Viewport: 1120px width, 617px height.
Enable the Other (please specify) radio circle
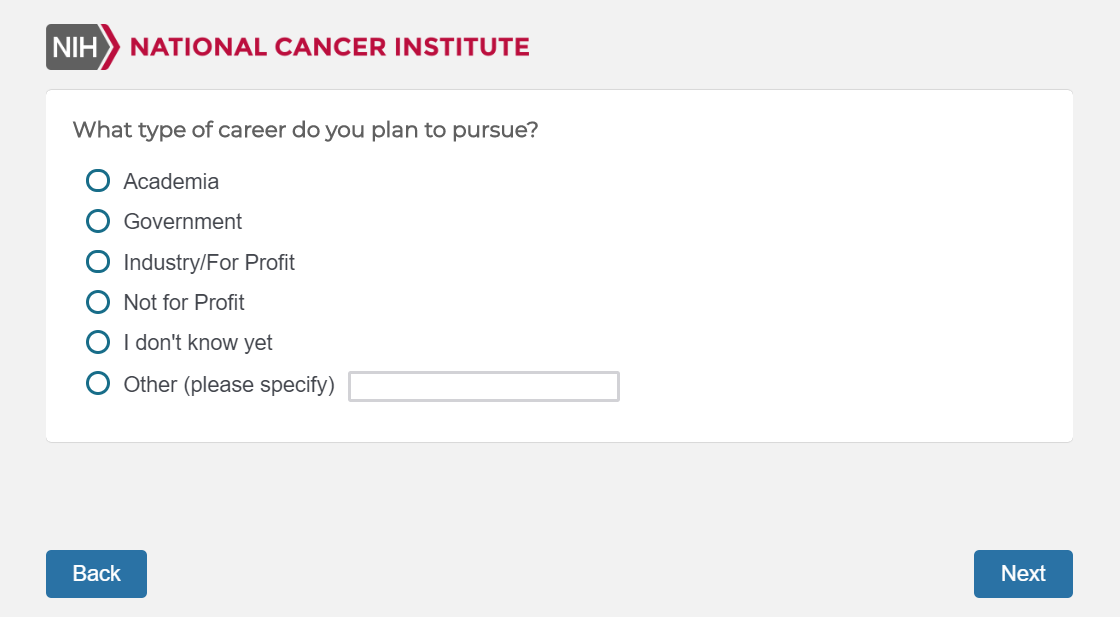(x=98, y=384)
